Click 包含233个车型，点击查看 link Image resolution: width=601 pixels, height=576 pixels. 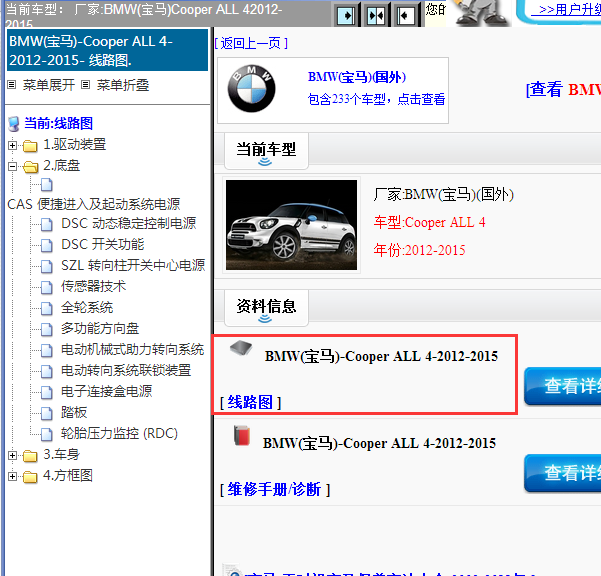pos(376,99)
